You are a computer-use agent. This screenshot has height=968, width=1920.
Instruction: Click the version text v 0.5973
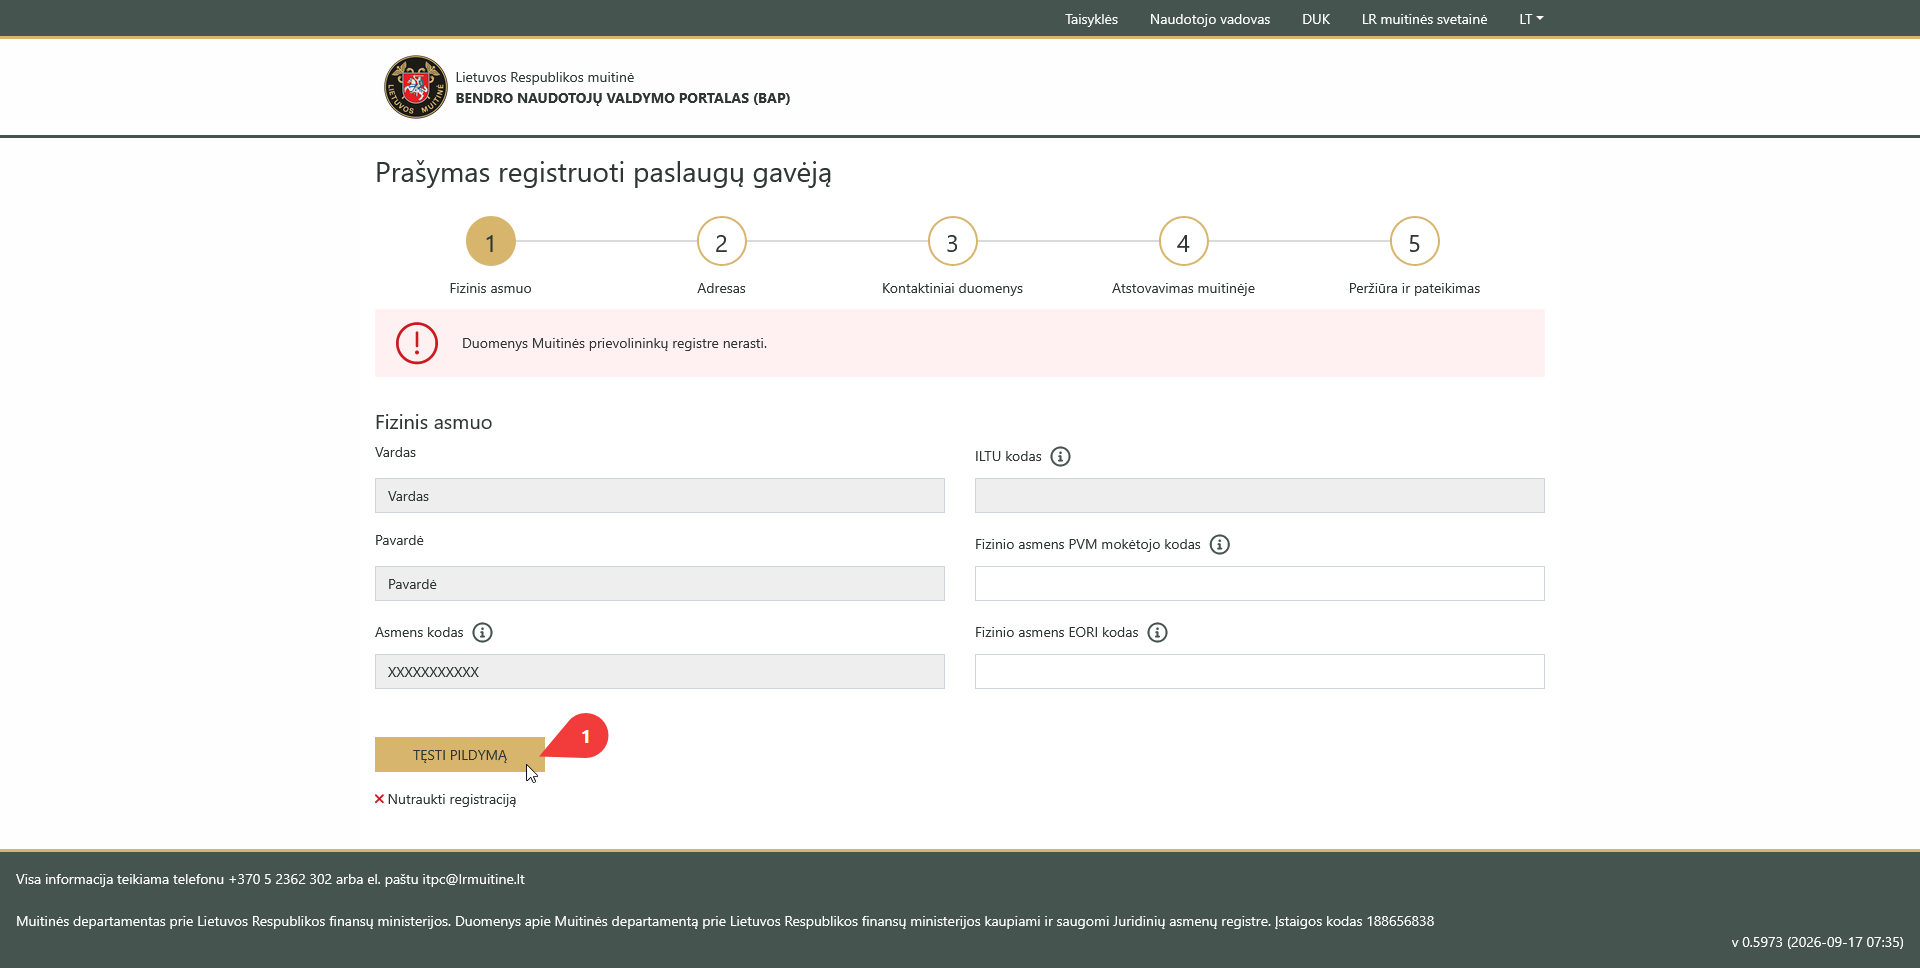(x=1817, y=942)
